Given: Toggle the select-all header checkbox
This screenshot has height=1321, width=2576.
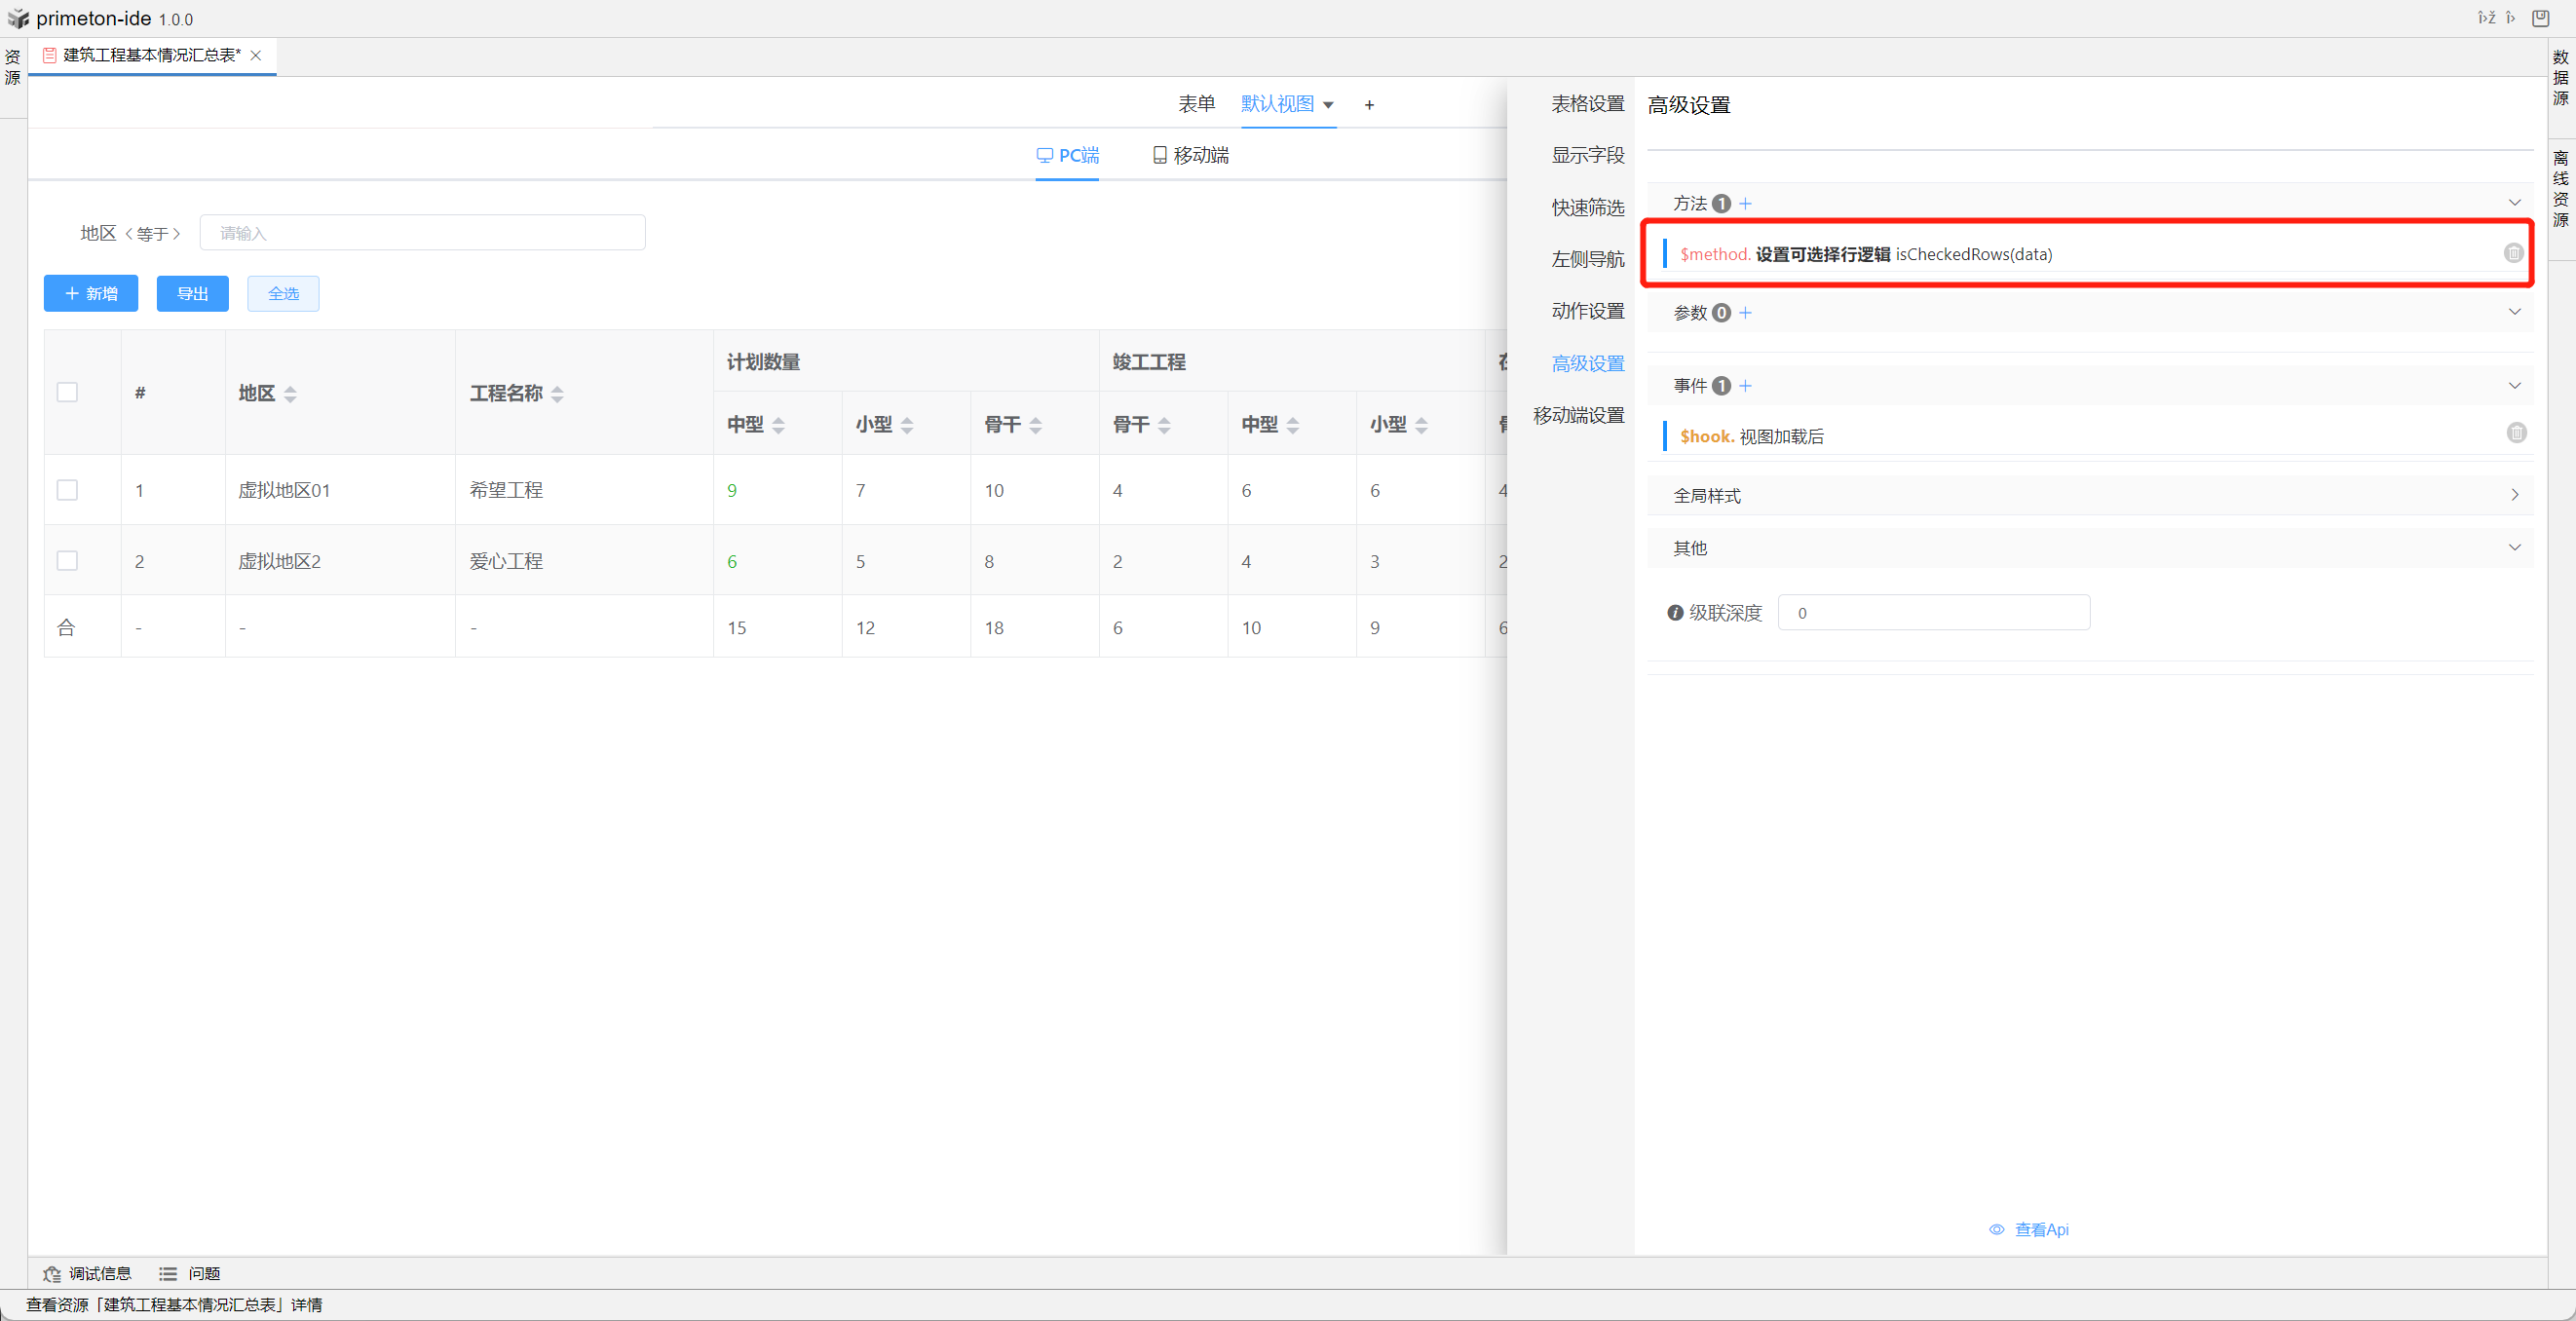Looking at the screenshot, I should 67,392.
